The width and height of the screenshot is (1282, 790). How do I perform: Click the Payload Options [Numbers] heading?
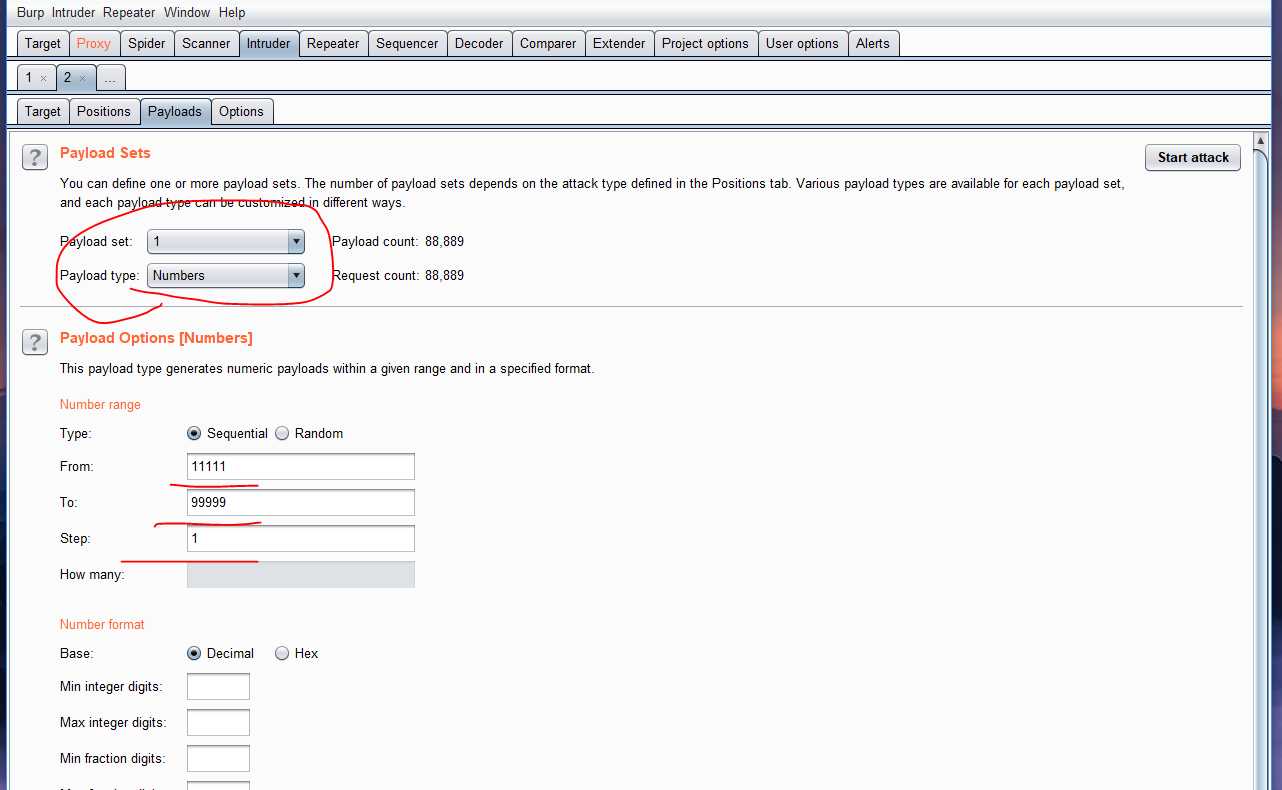coord(156,338)
